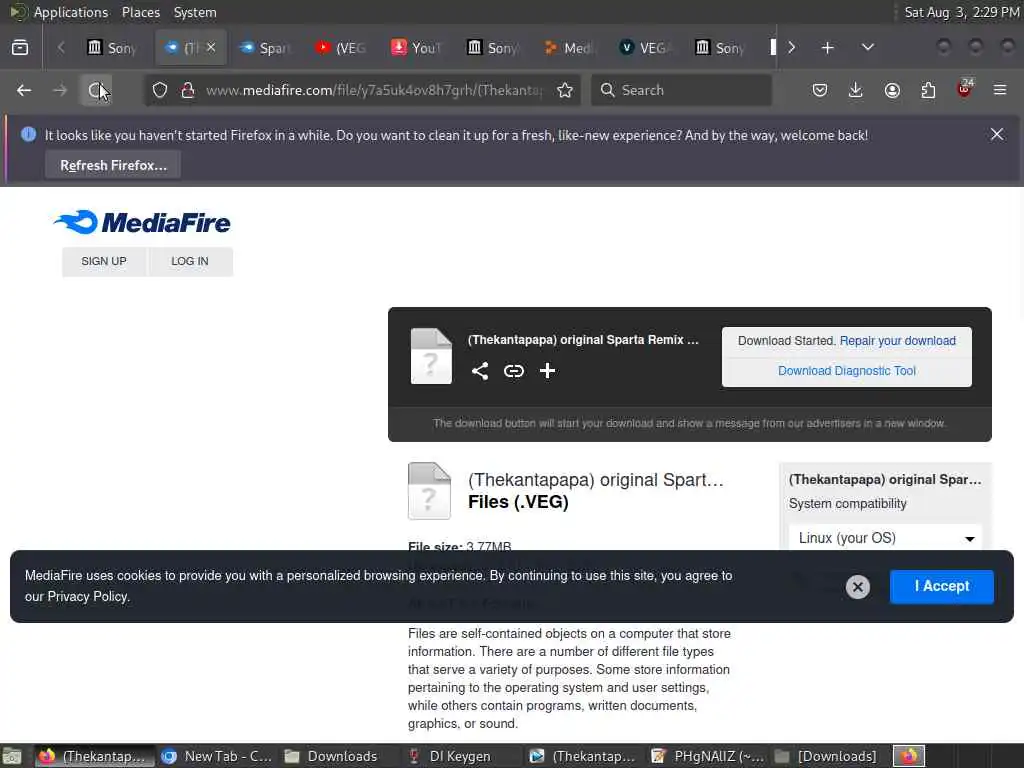View site security padlock information

(x=188, y=90)
